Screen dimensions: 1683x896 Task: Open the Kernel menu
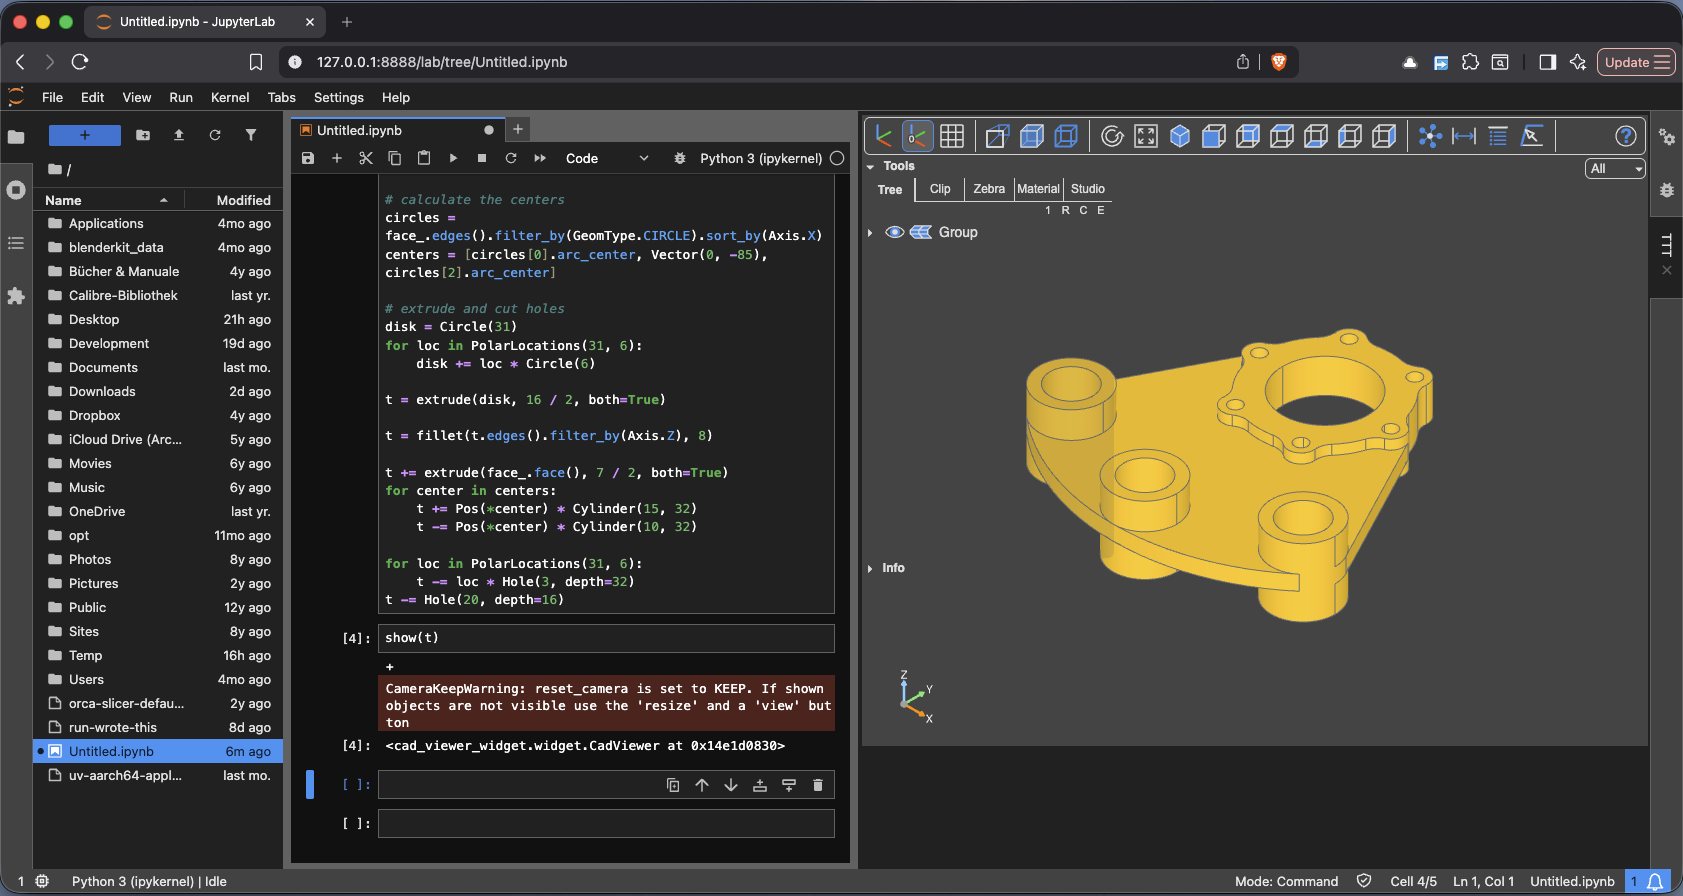click(x=230, y=97)
